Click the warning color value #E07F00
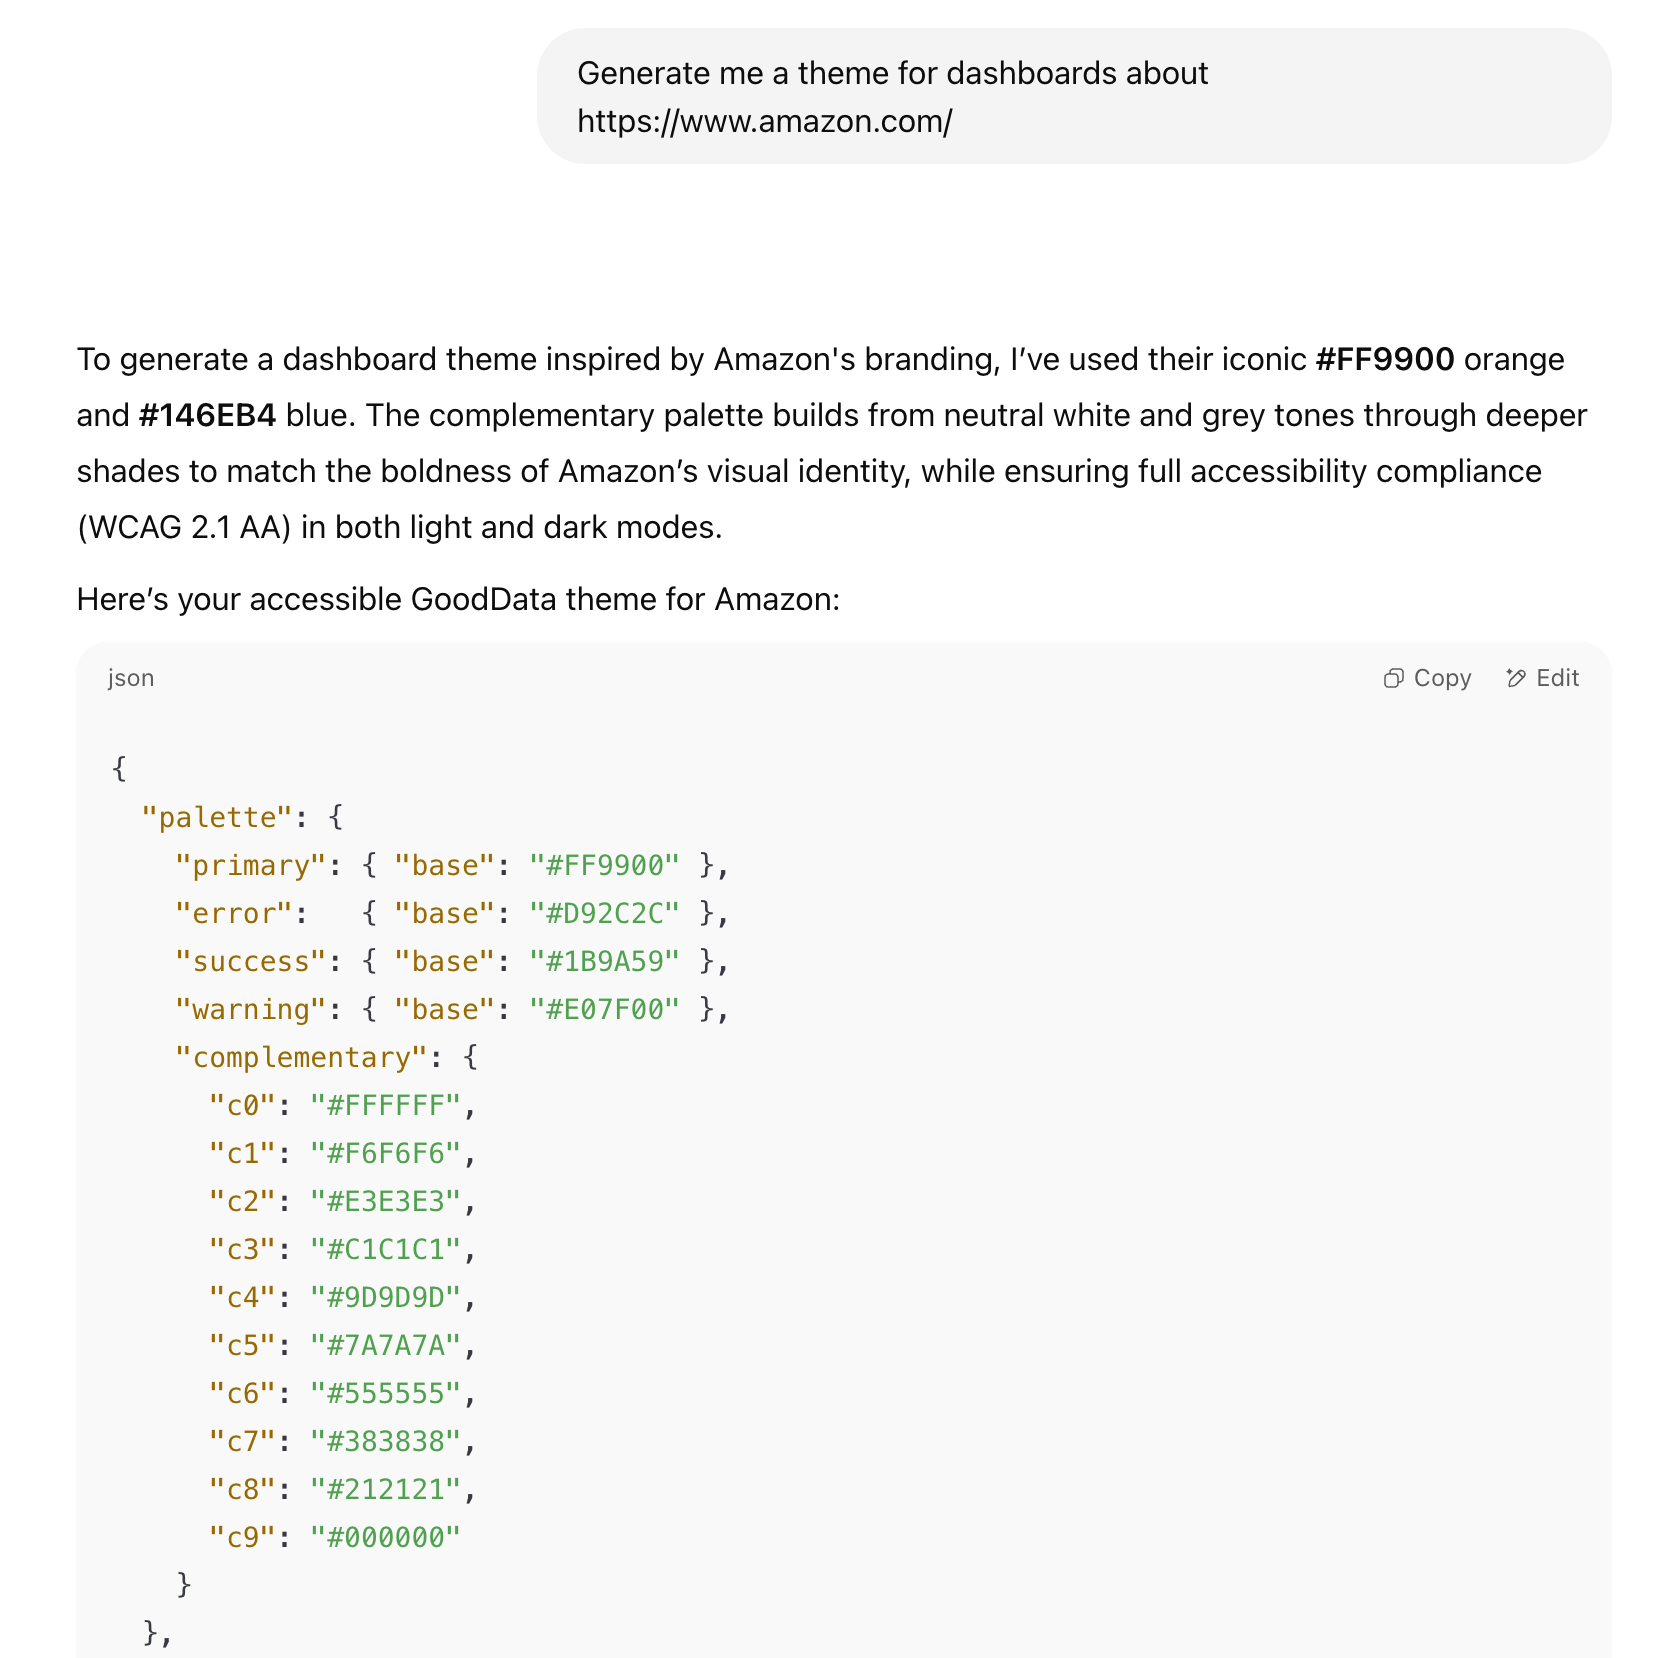This screenshot has height=1658, width=1668. [x=604, y=1009]
